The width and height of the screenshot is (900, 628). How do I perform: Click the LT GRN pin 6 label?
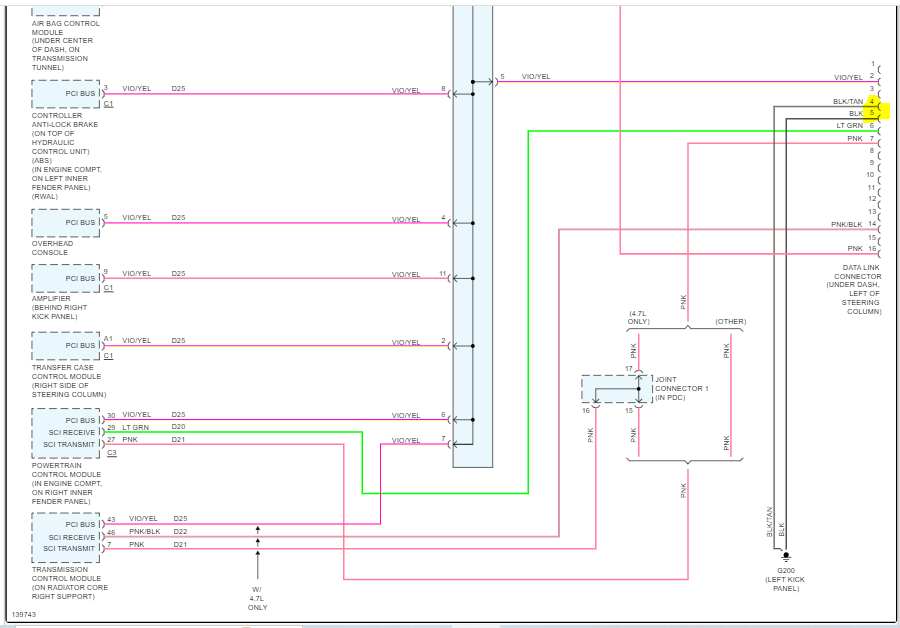pos(855,126)
